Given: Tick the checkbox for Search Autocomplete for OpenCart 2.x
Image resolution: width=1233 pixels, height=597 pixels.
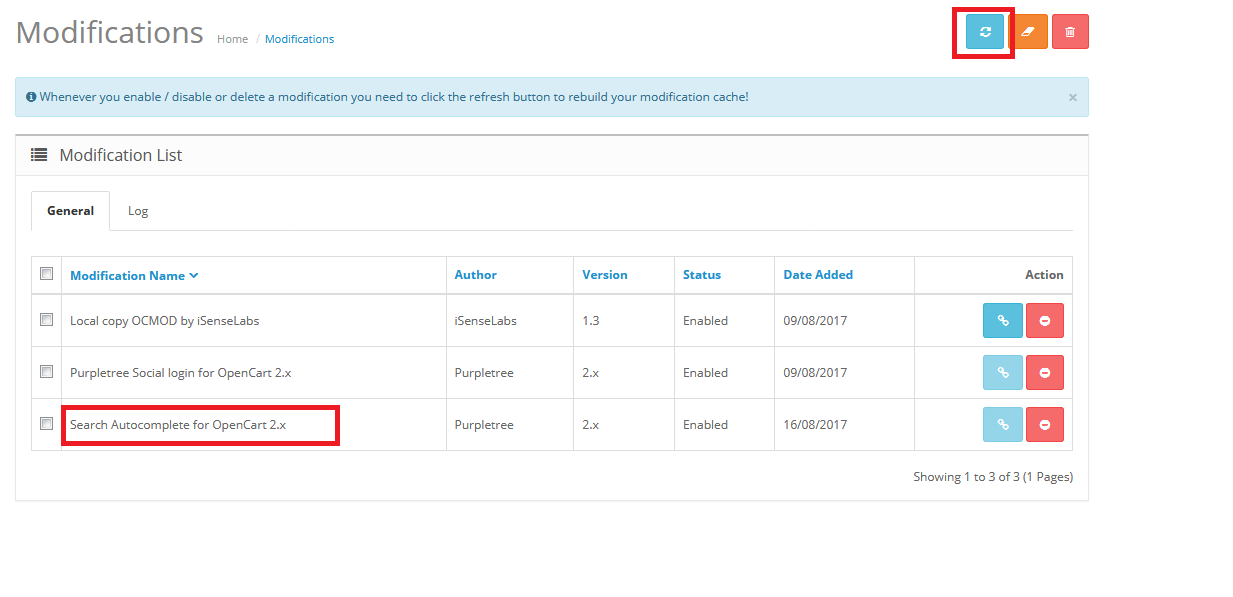Looking at the screenshot, I should (45, 423).
